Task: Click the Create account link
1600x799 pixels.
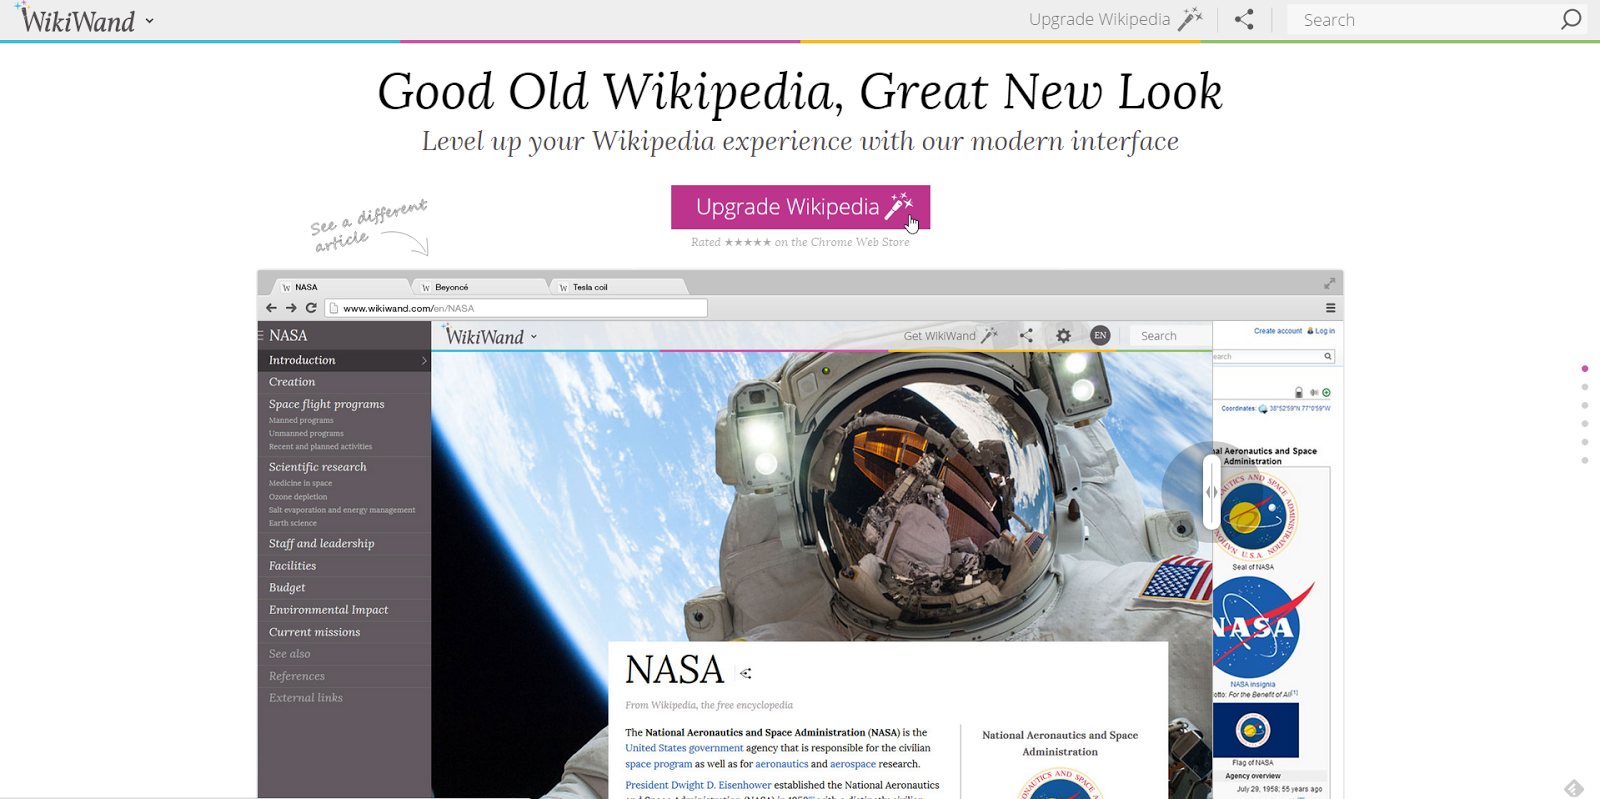Action: click(1278, 331)
